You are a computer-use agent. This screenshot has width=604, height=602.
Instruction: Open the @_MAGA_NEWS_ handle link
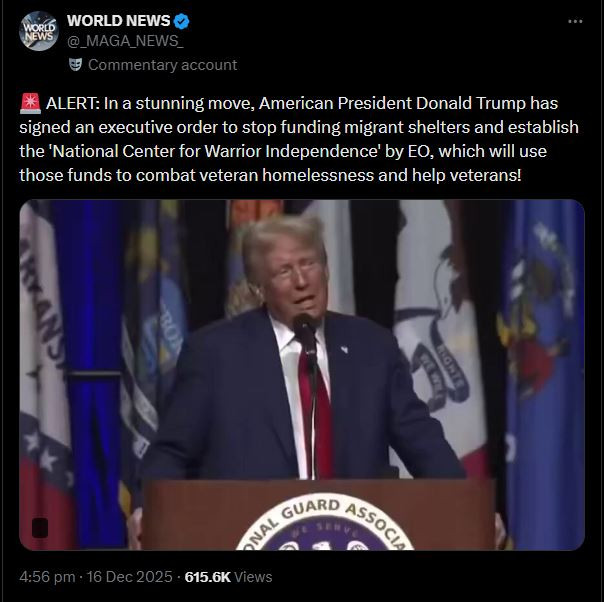(x=125, y=41)
